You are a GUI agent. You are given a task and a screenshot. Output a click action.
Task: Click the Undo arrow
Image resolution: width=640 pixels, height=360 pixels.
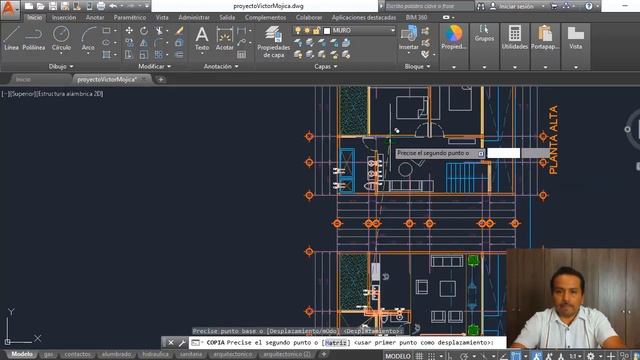click(113, 6)
